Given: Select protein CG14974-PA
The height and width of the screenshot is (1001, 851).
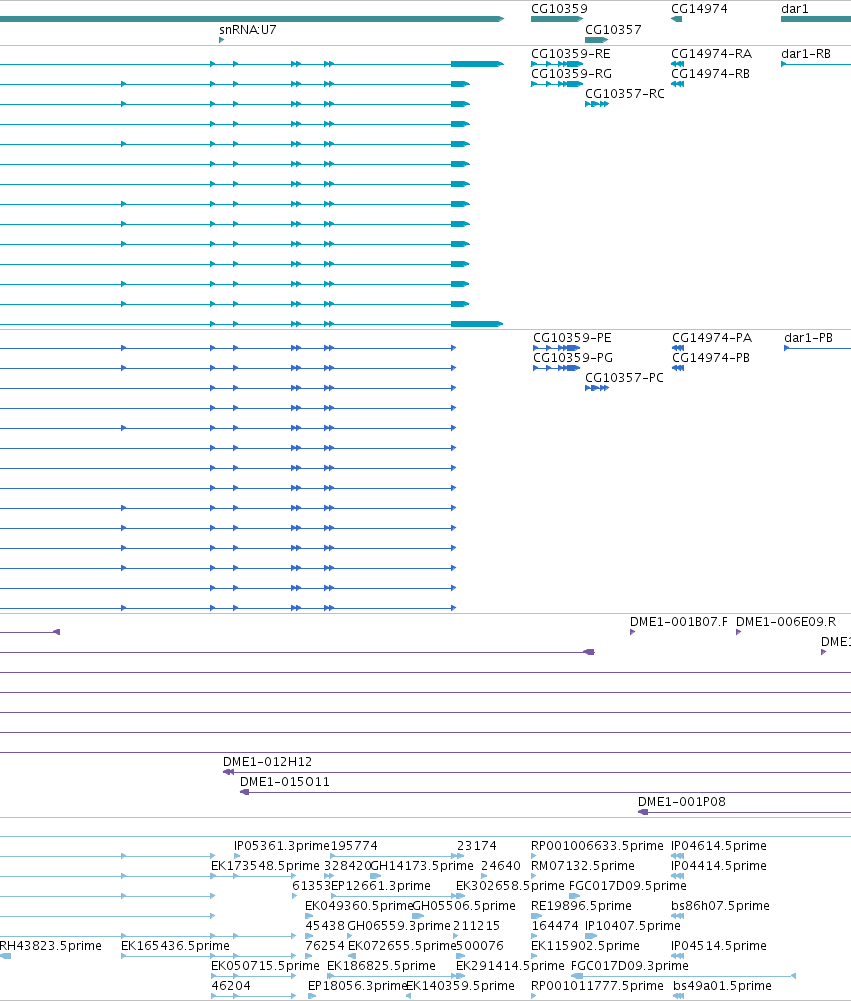Looking at the screenshot, I should click(712, 338).
